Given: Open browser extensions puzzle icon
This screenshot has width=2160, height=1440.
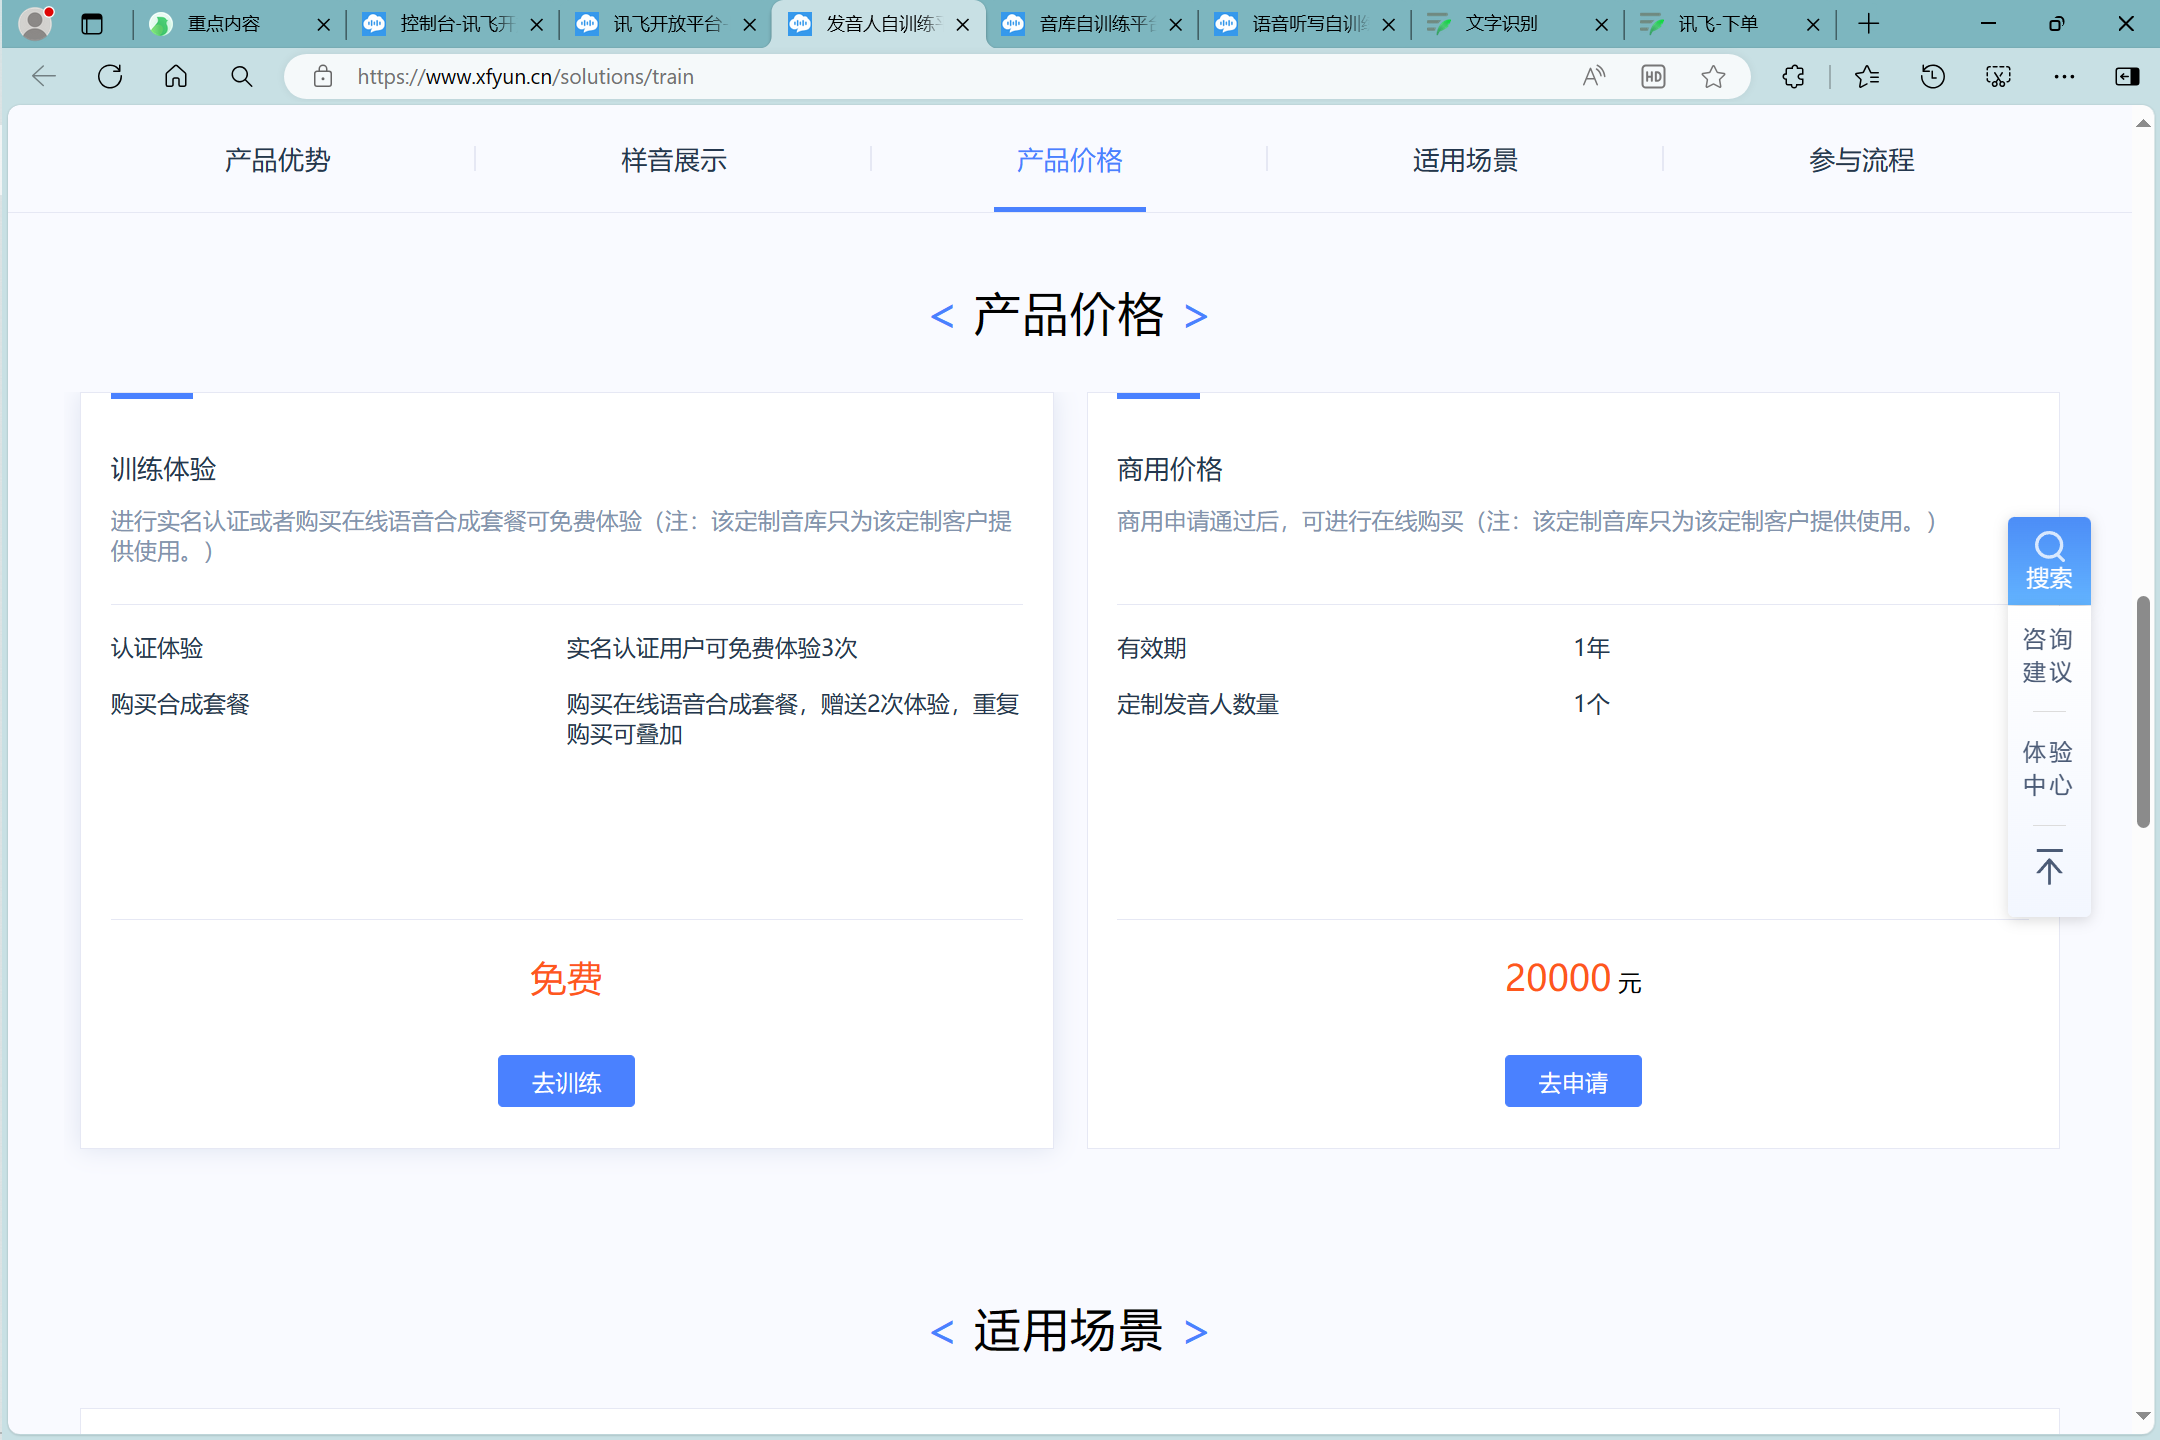Looking at the screenshot, I should pyautogui.click(x=1794, y=77).
